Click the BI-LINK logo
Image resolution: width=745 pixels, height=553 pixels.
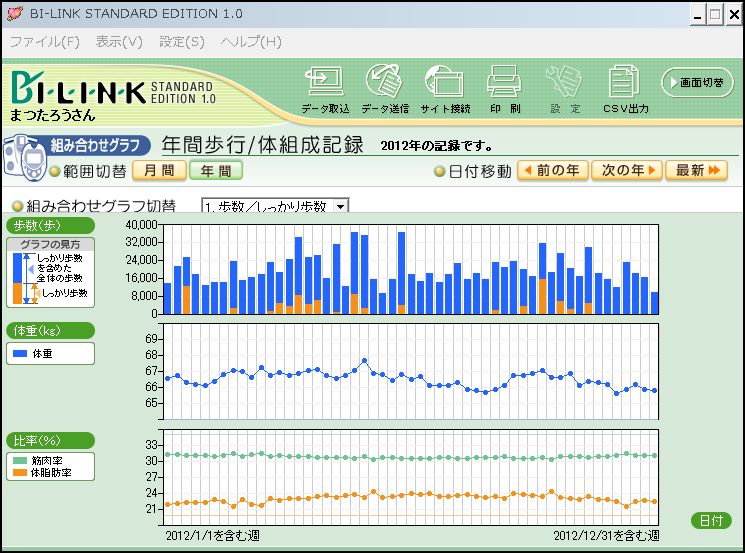pos(78,90)
